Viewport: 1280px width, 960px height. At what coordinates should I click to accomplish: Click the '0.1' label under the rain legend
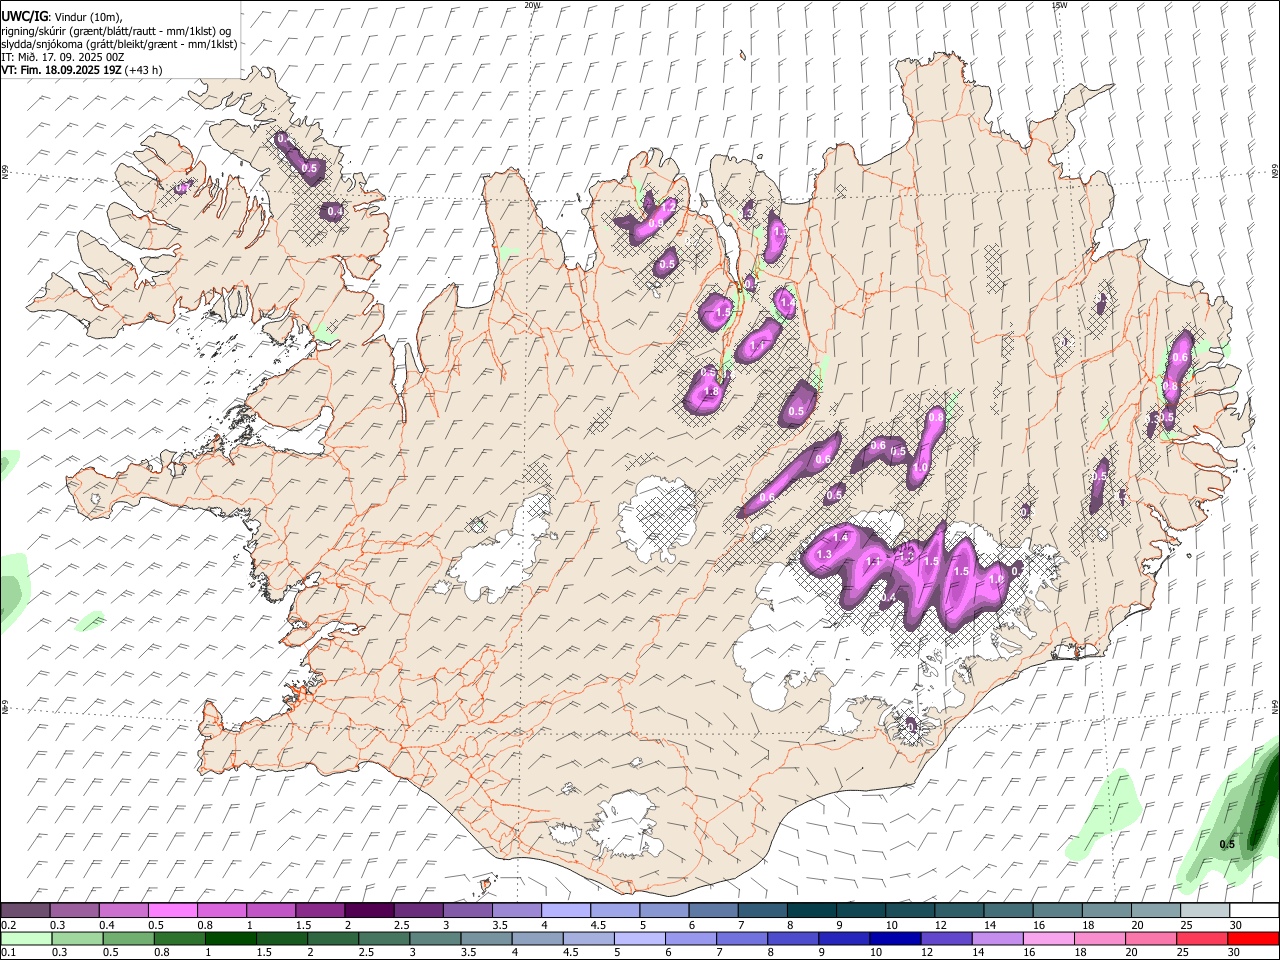(x=9, y=952)
